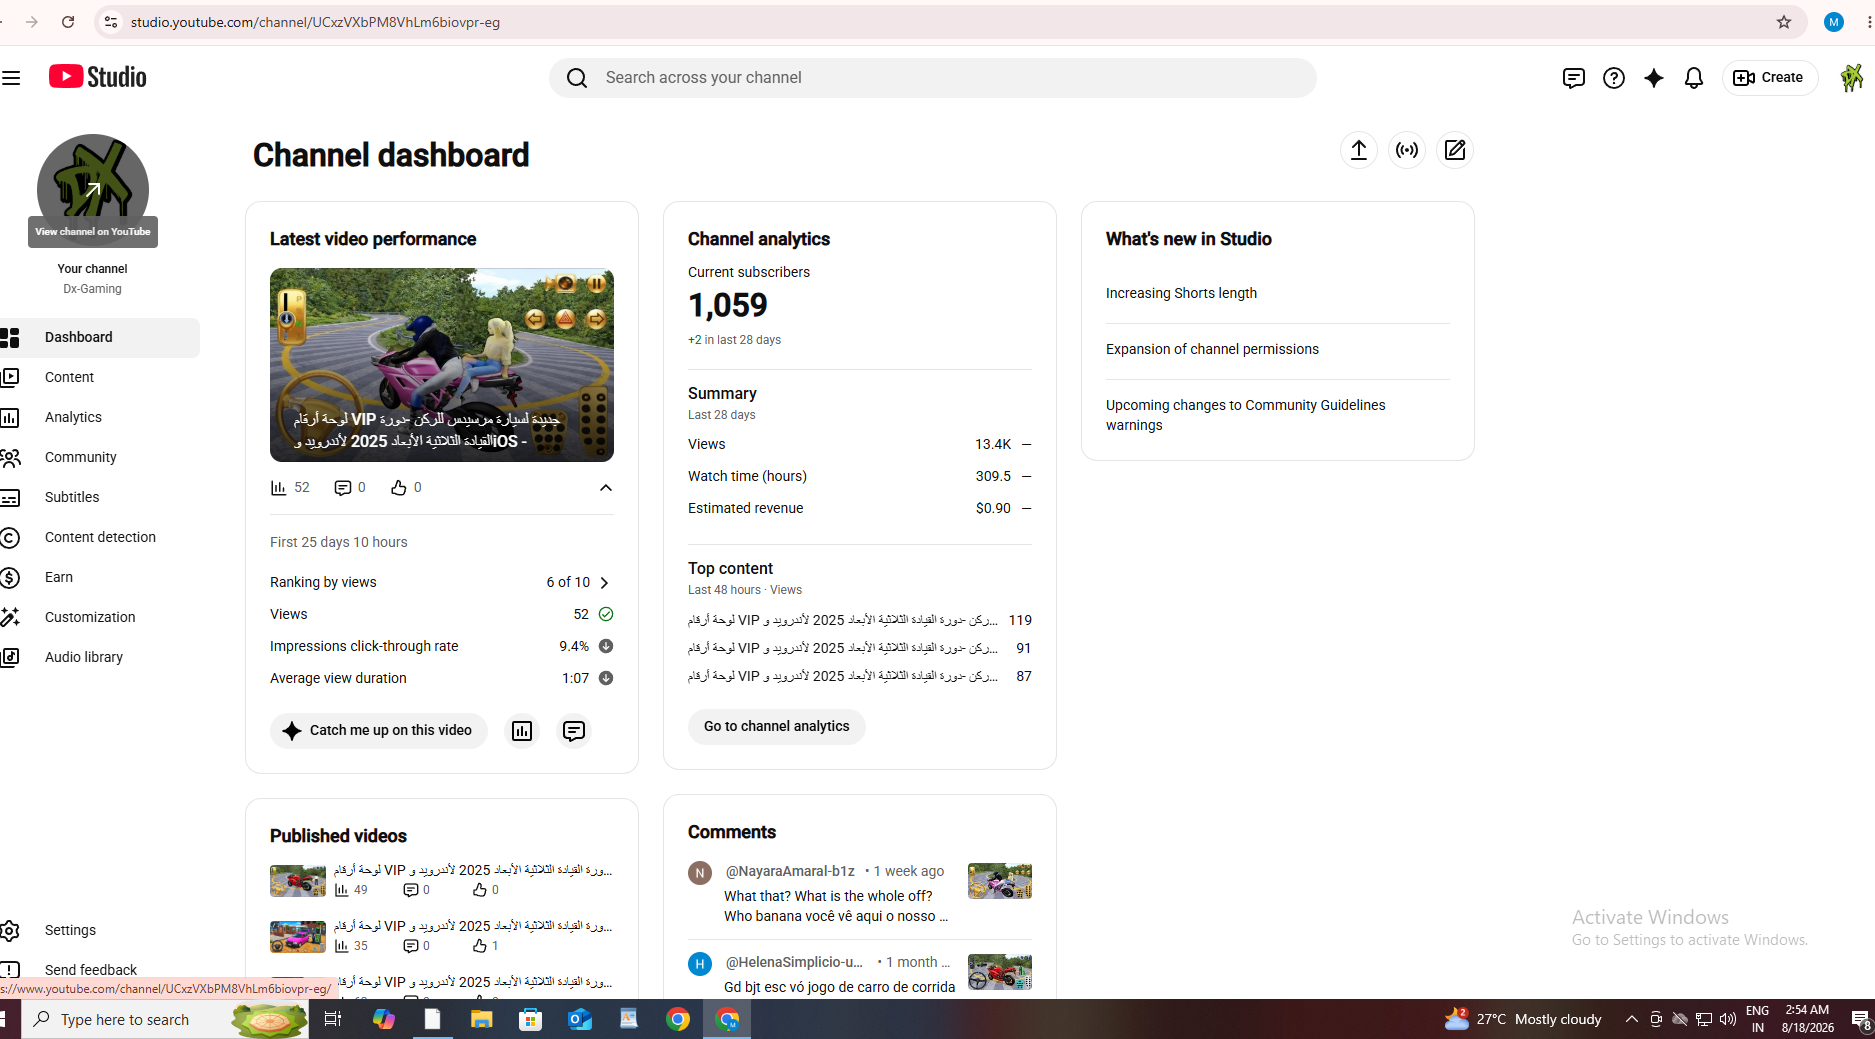The width and height of the screenshot is (1875, 1039).
Task: Open Settings in the sidebar
Action: (x=100, y=931)
